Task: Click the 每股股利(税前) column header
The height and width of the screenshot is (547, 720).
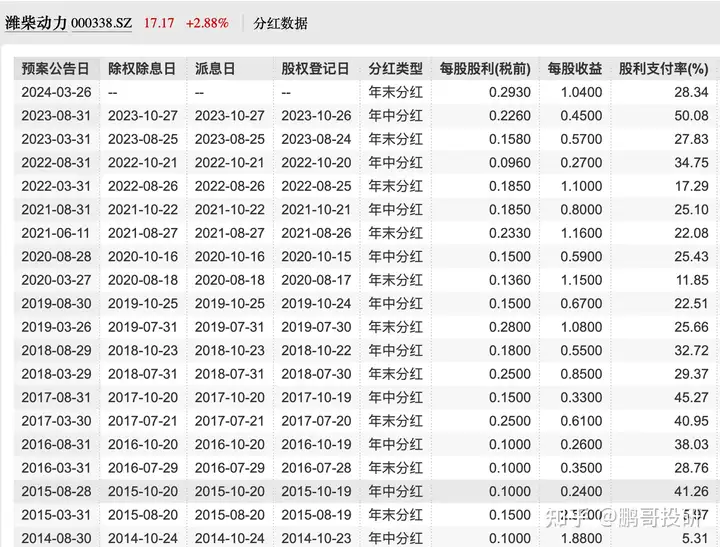Action: click(x=485, y=69)
